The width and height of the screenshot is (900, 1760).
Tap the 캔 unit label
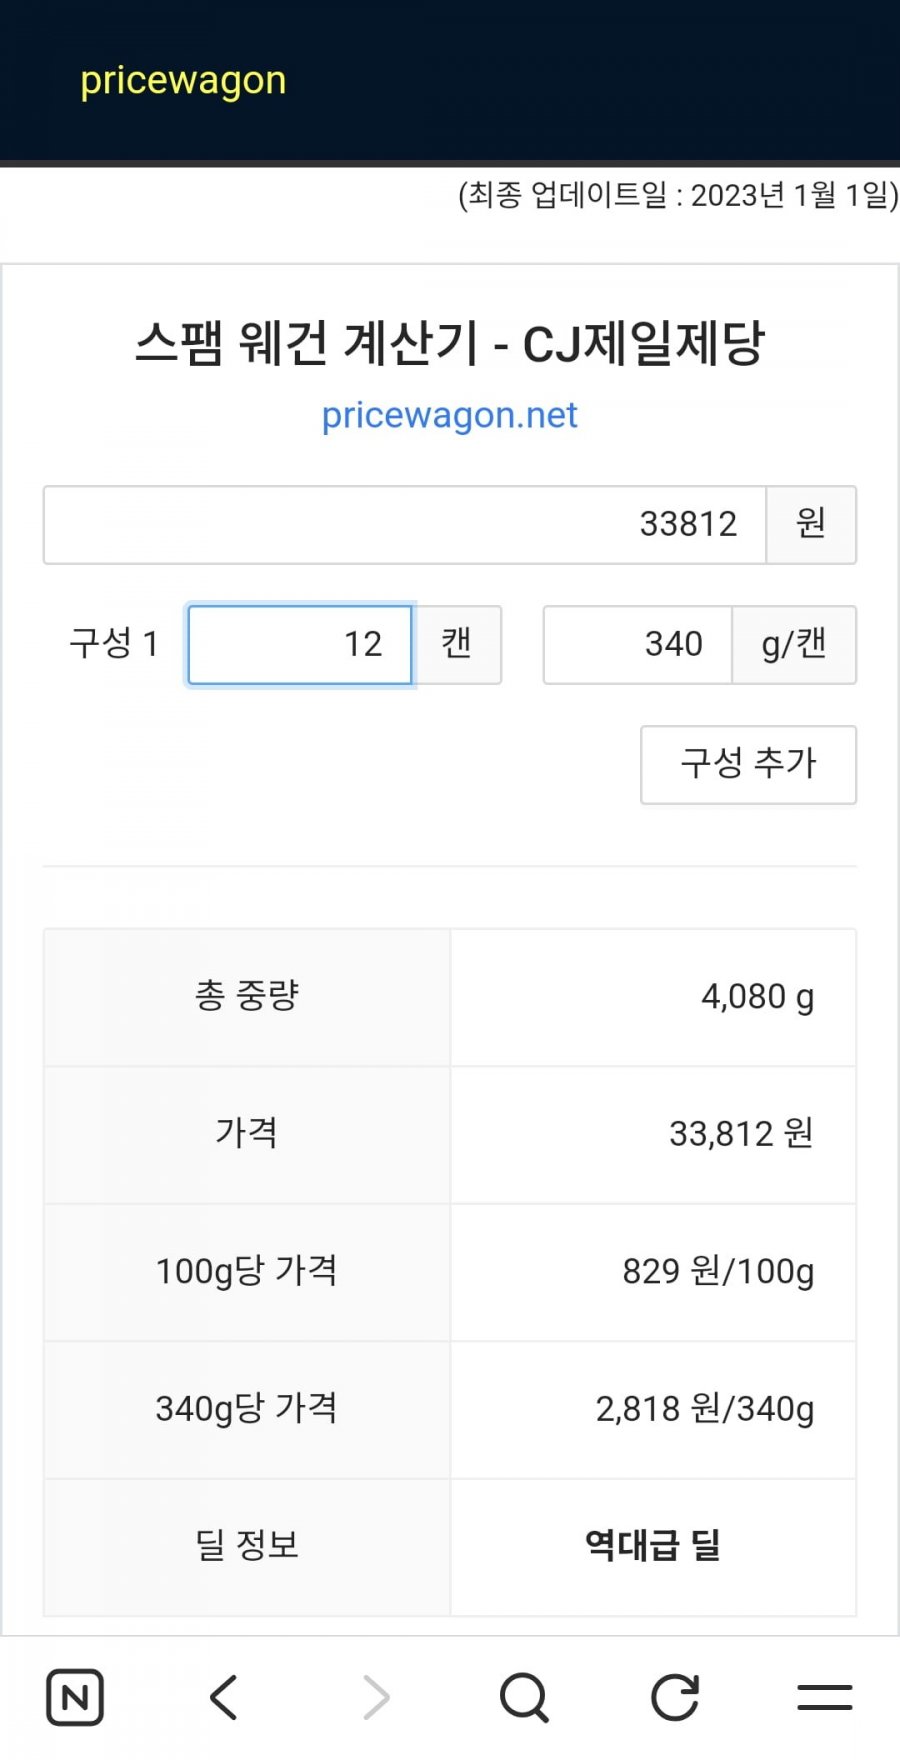(x=457, y=645)
